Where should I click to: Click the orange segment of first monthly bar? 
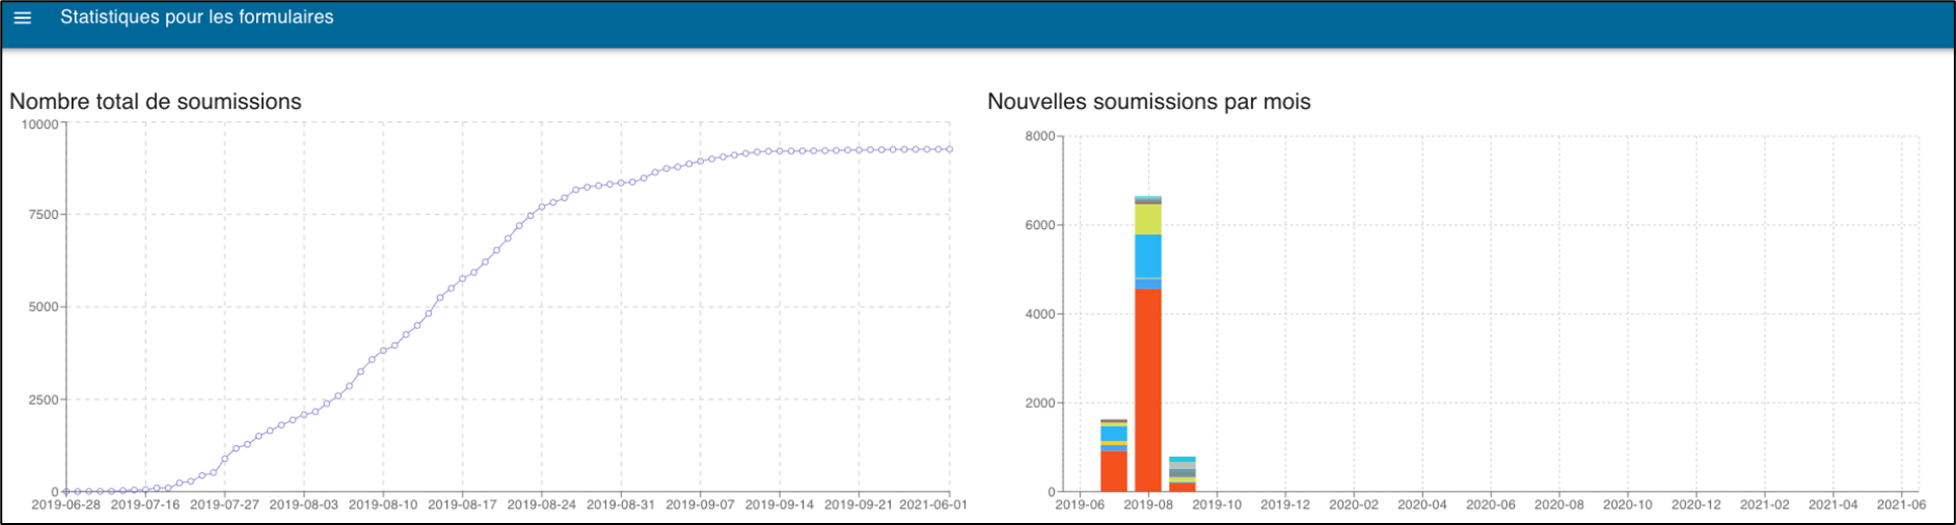pyautogui.click(x=1114, y=471)
